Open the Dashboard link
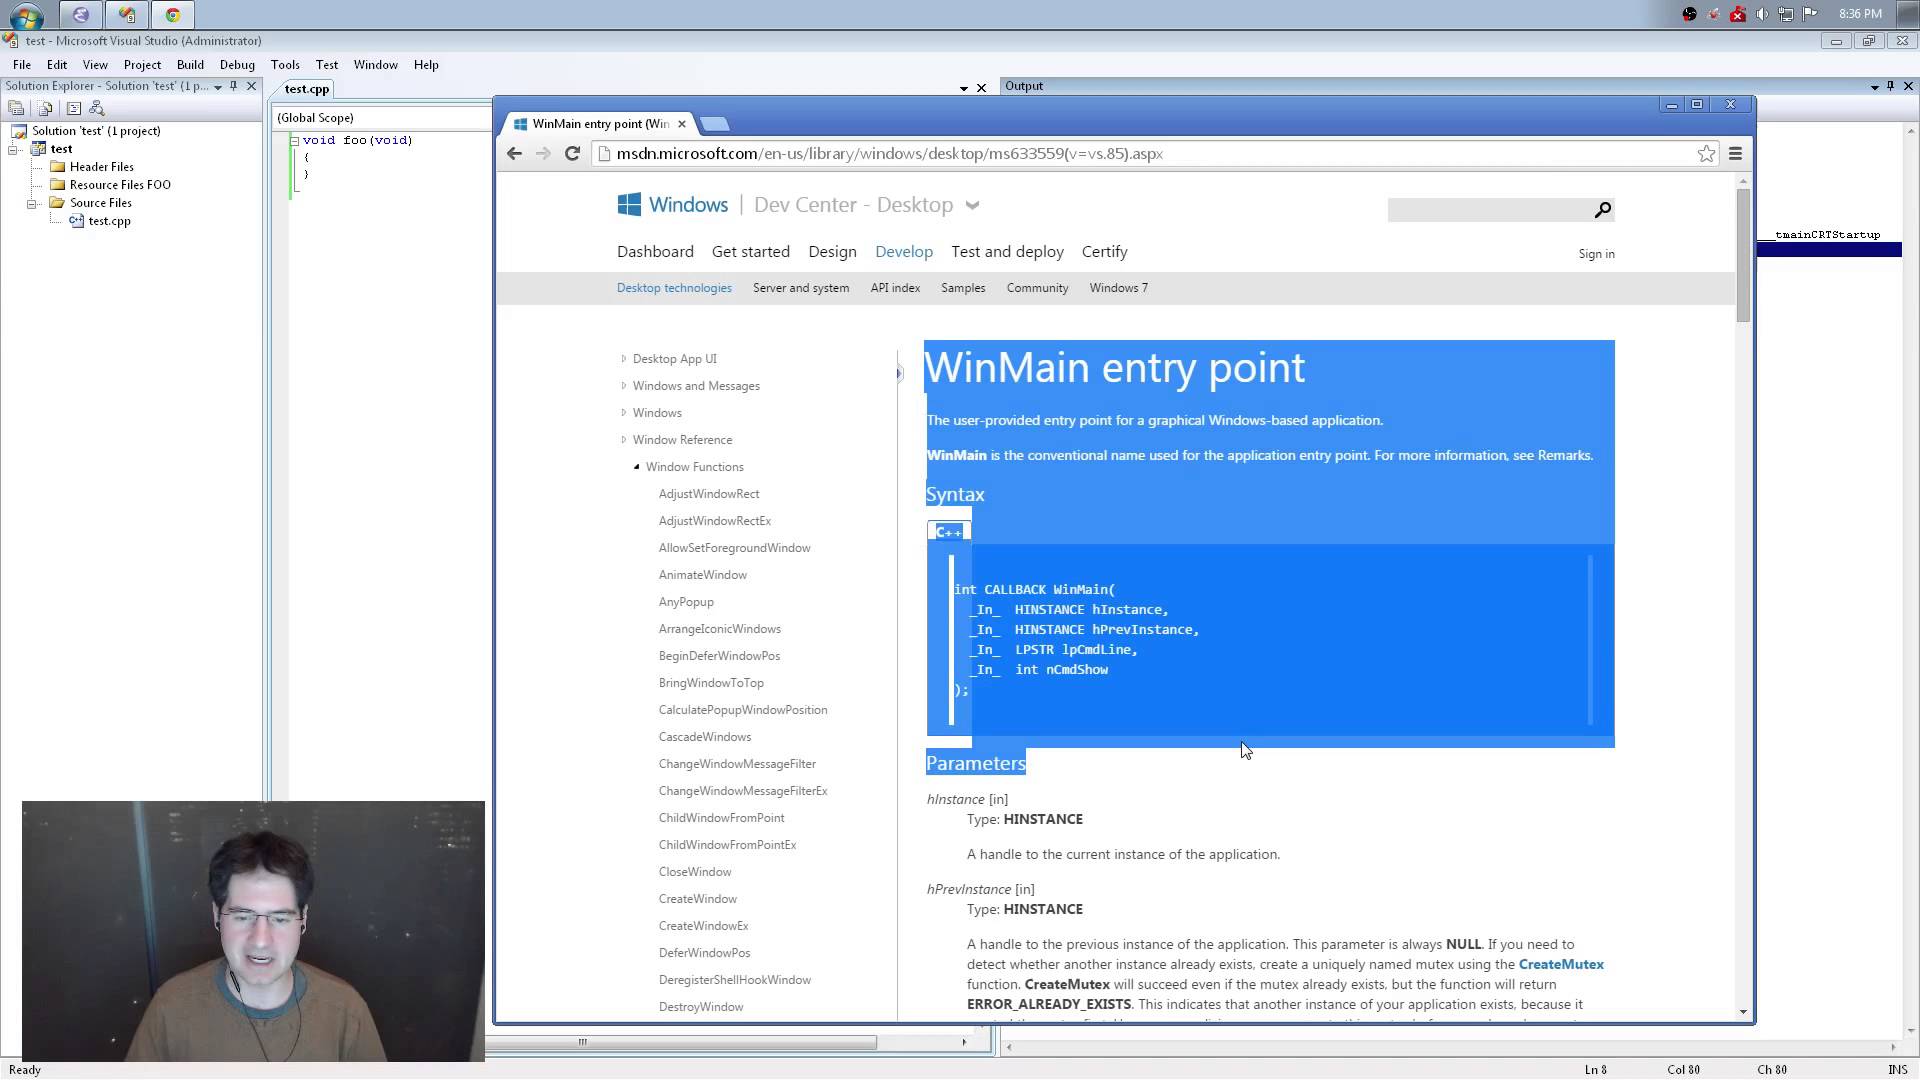 click(655, 252)
